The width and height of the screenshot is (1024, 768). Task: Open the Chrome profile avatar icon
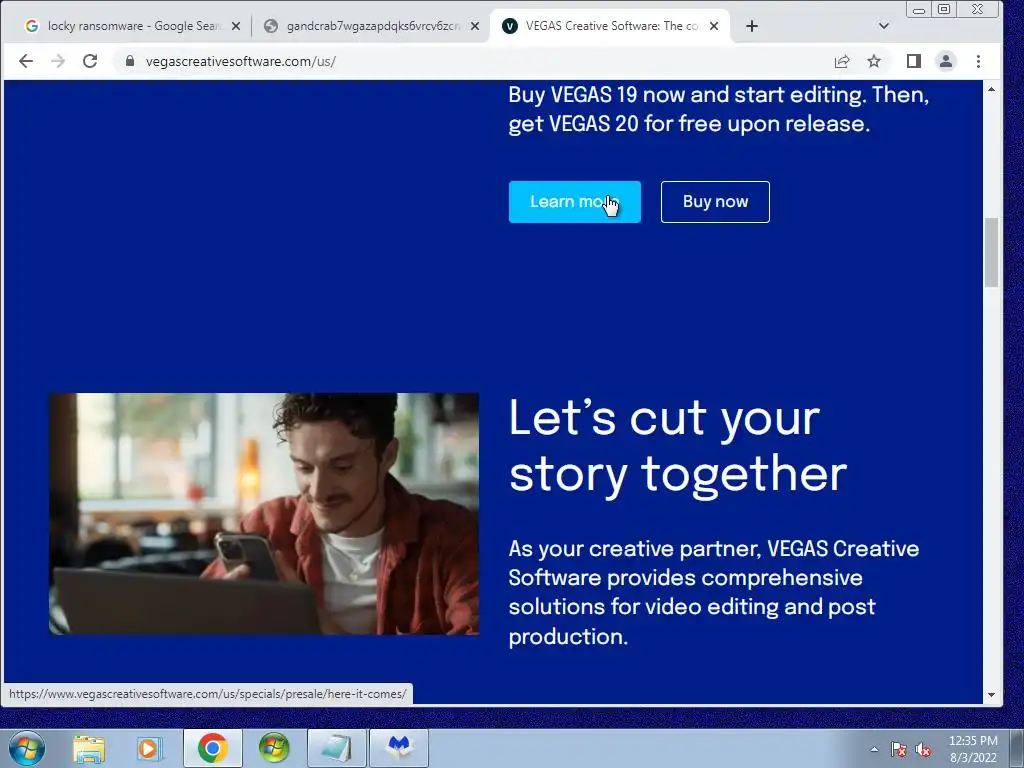(946, 61)
